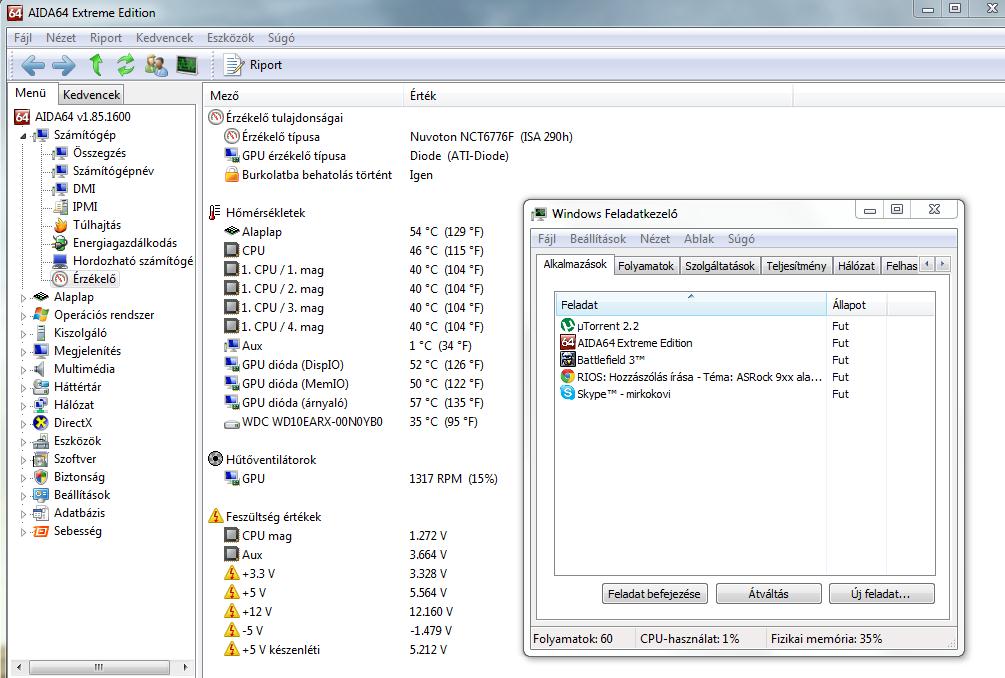
Task: Click the Back arrow toolbar icon
Action: click(x=33, y=65)
